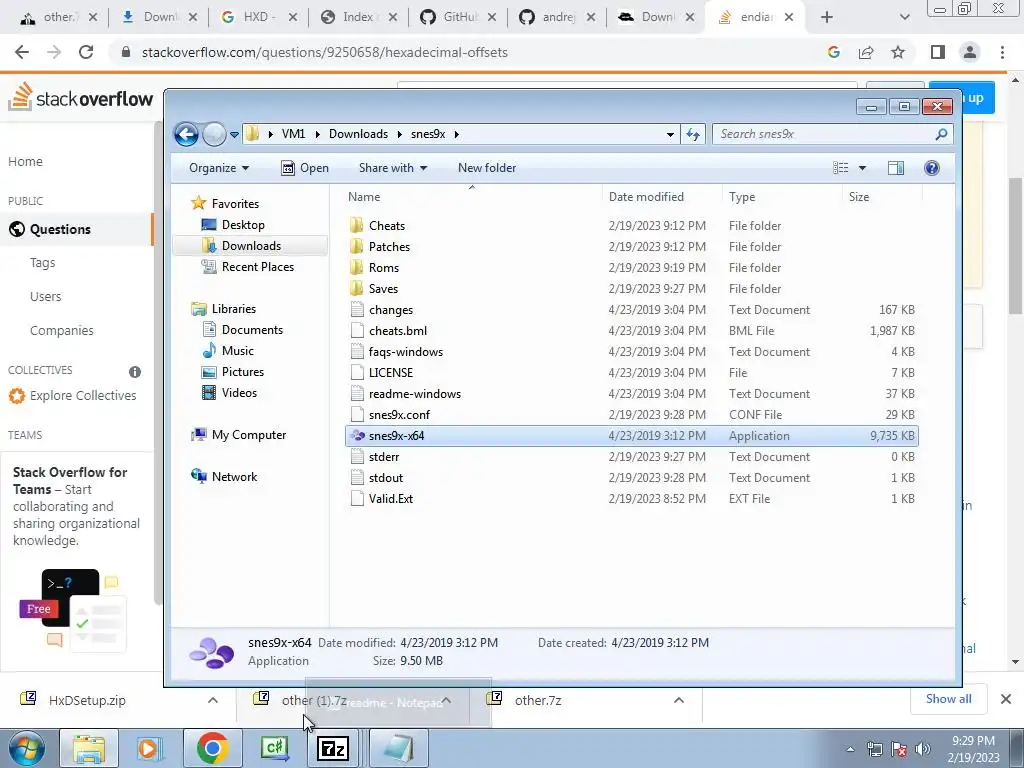Select Libraries in navigation pane
The width and height of the screenshot is (1024, 768).
click(233, 309)
